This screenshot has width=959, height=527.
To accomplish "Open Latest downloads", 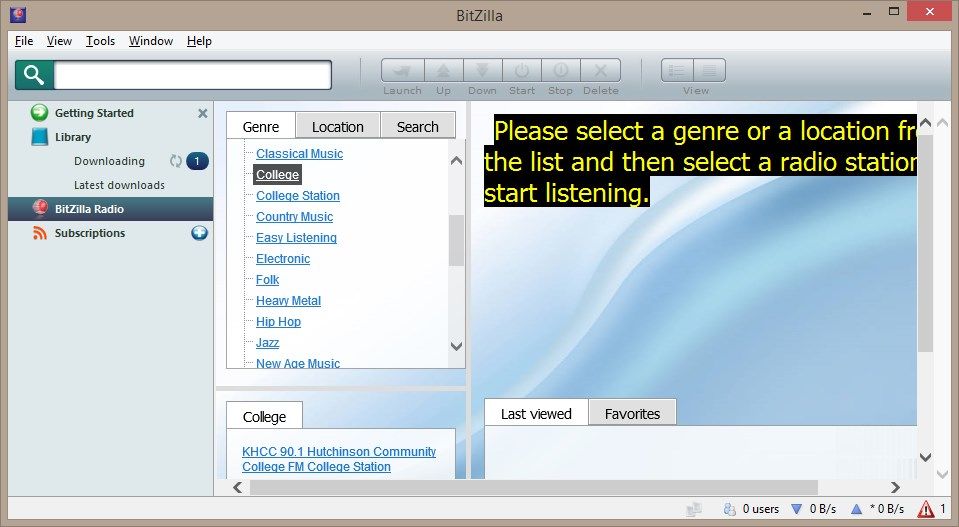I will coord(119,185).
